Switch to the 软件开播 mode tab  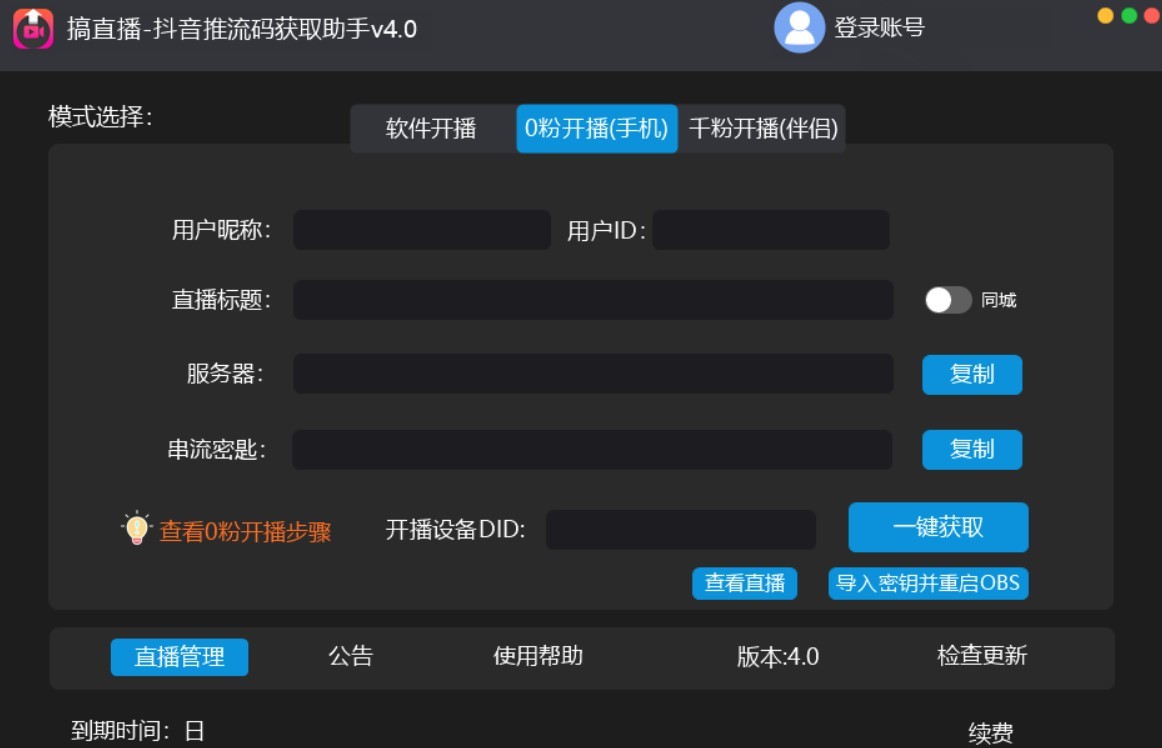pyautogui.click(x=431, y=128)
